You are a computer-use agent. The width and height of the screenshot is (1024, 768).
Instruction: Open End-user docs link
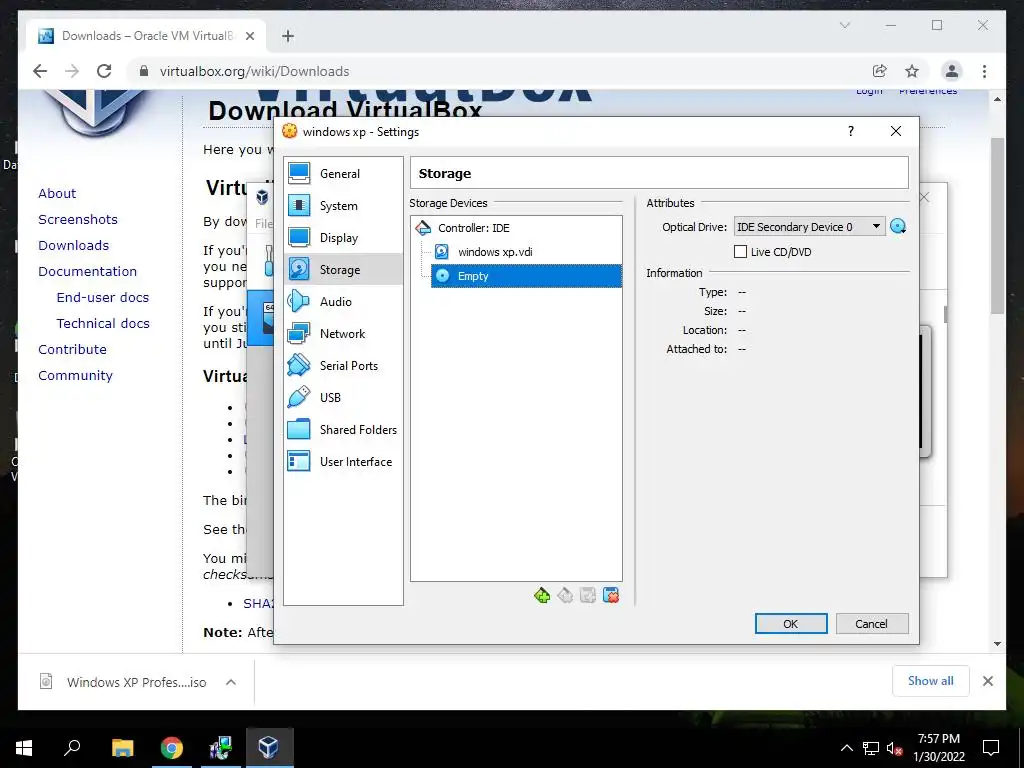(103, 297)
